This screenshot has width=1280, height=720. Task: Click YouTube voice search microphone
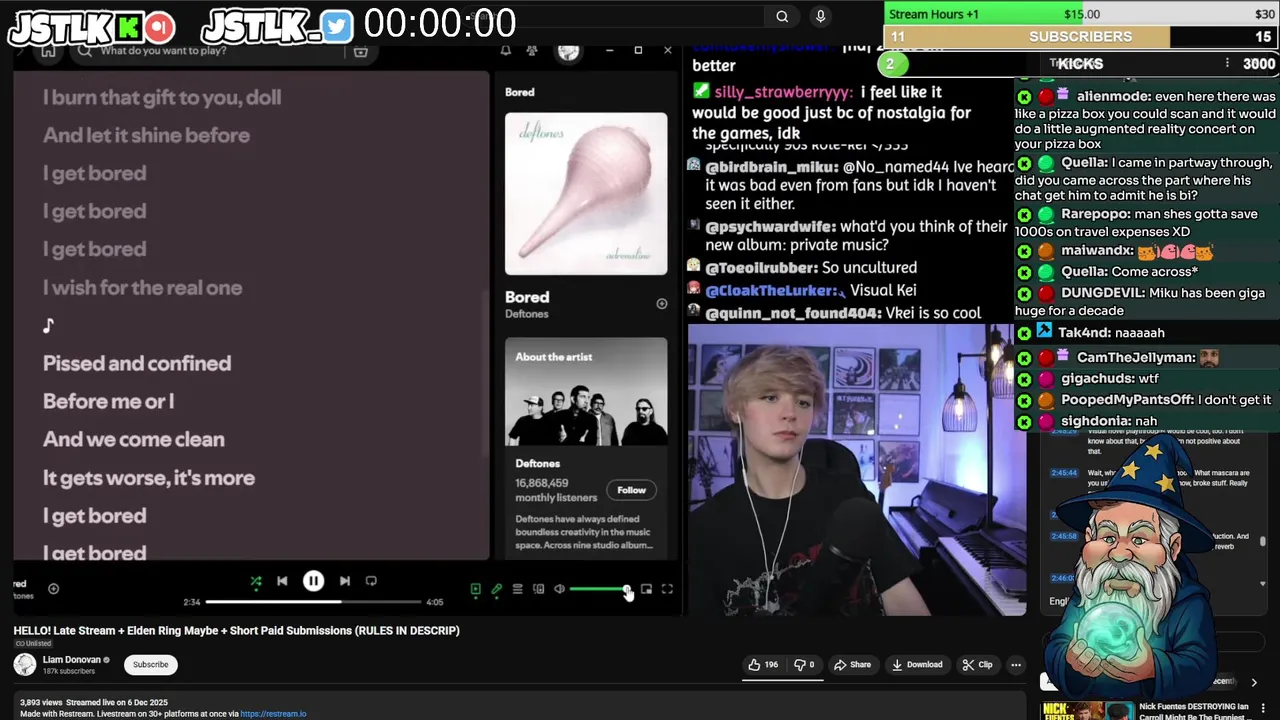coord(820,16)
